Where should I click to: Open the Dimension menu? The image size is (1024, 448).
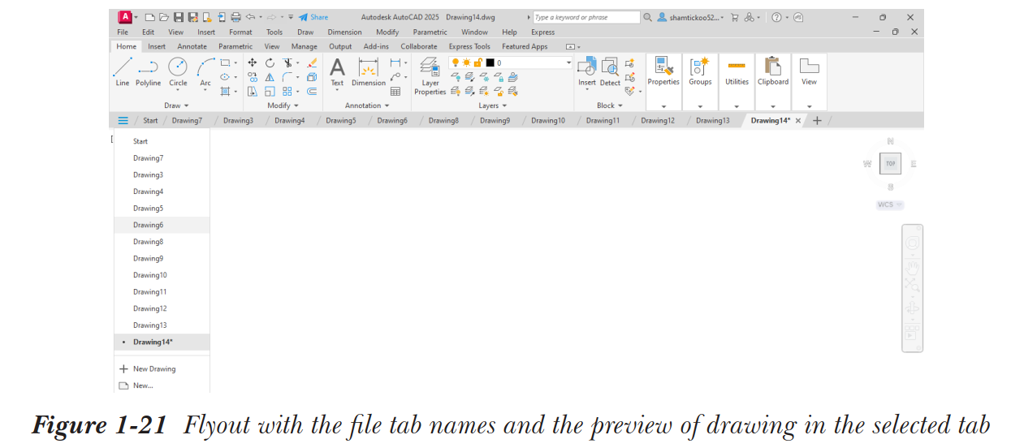345,32
